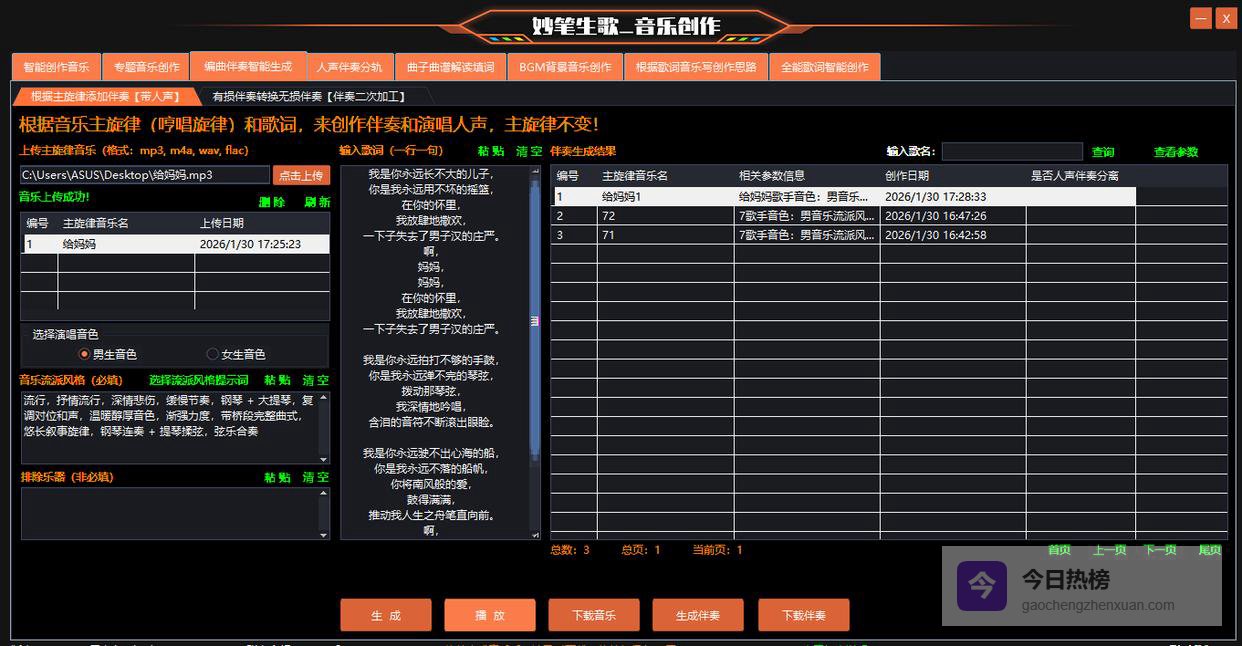
Task: Play the generated music with 播放
Action: point(490,615)
